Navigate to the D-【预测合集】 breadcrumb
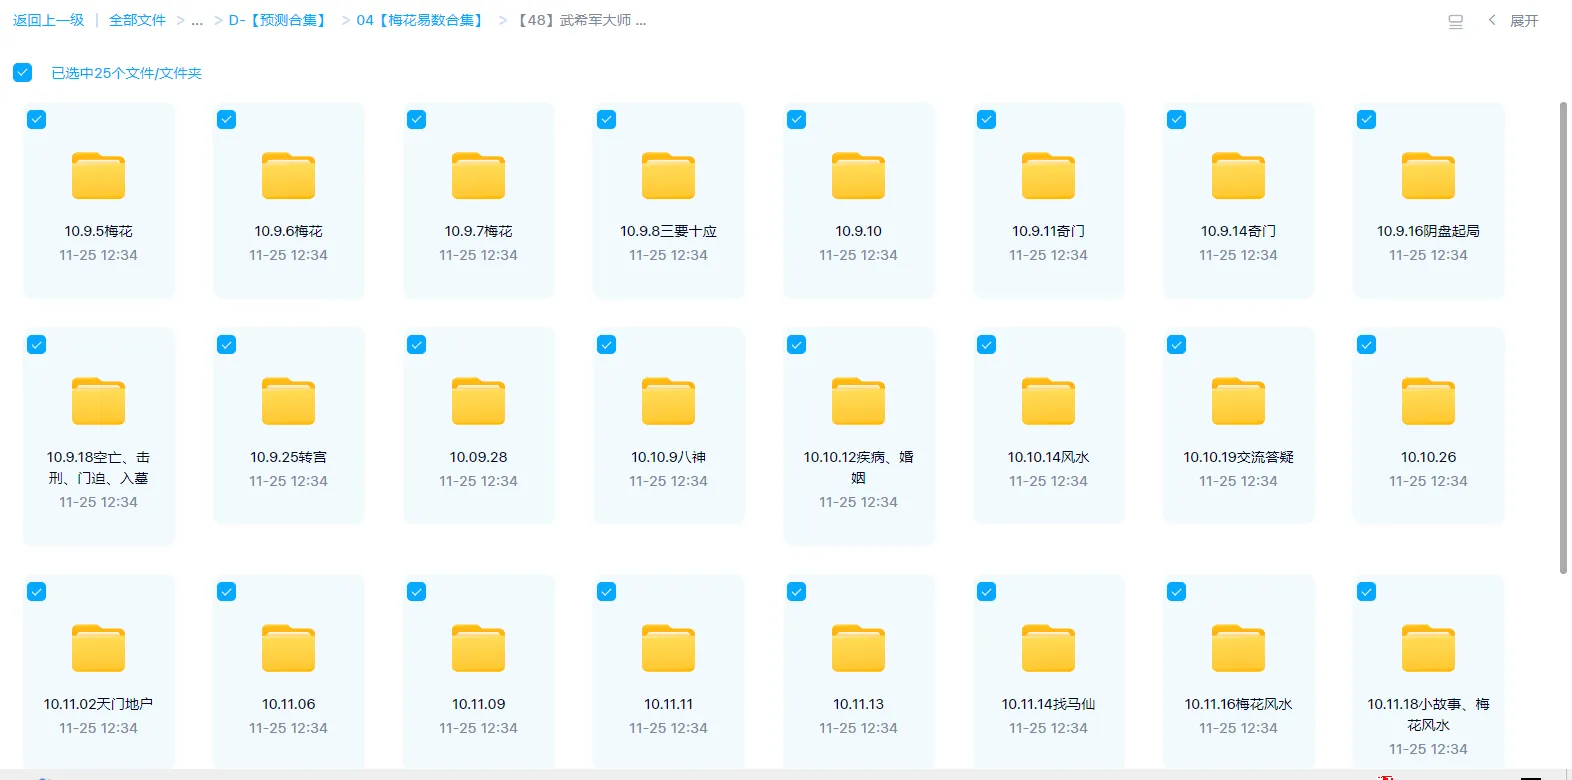The width and height of the screenshot is (1572, 780). [277, 21]
